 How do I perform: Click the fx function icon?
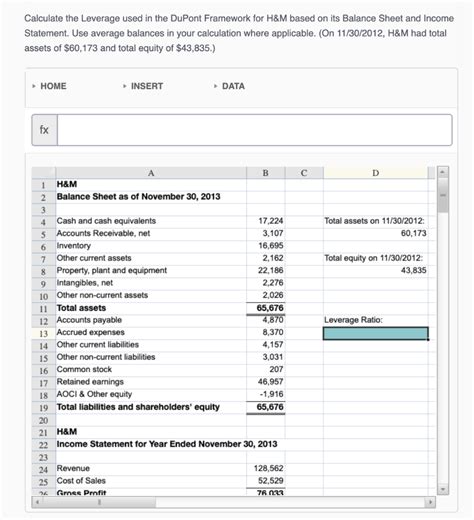(x=44, y=130)
